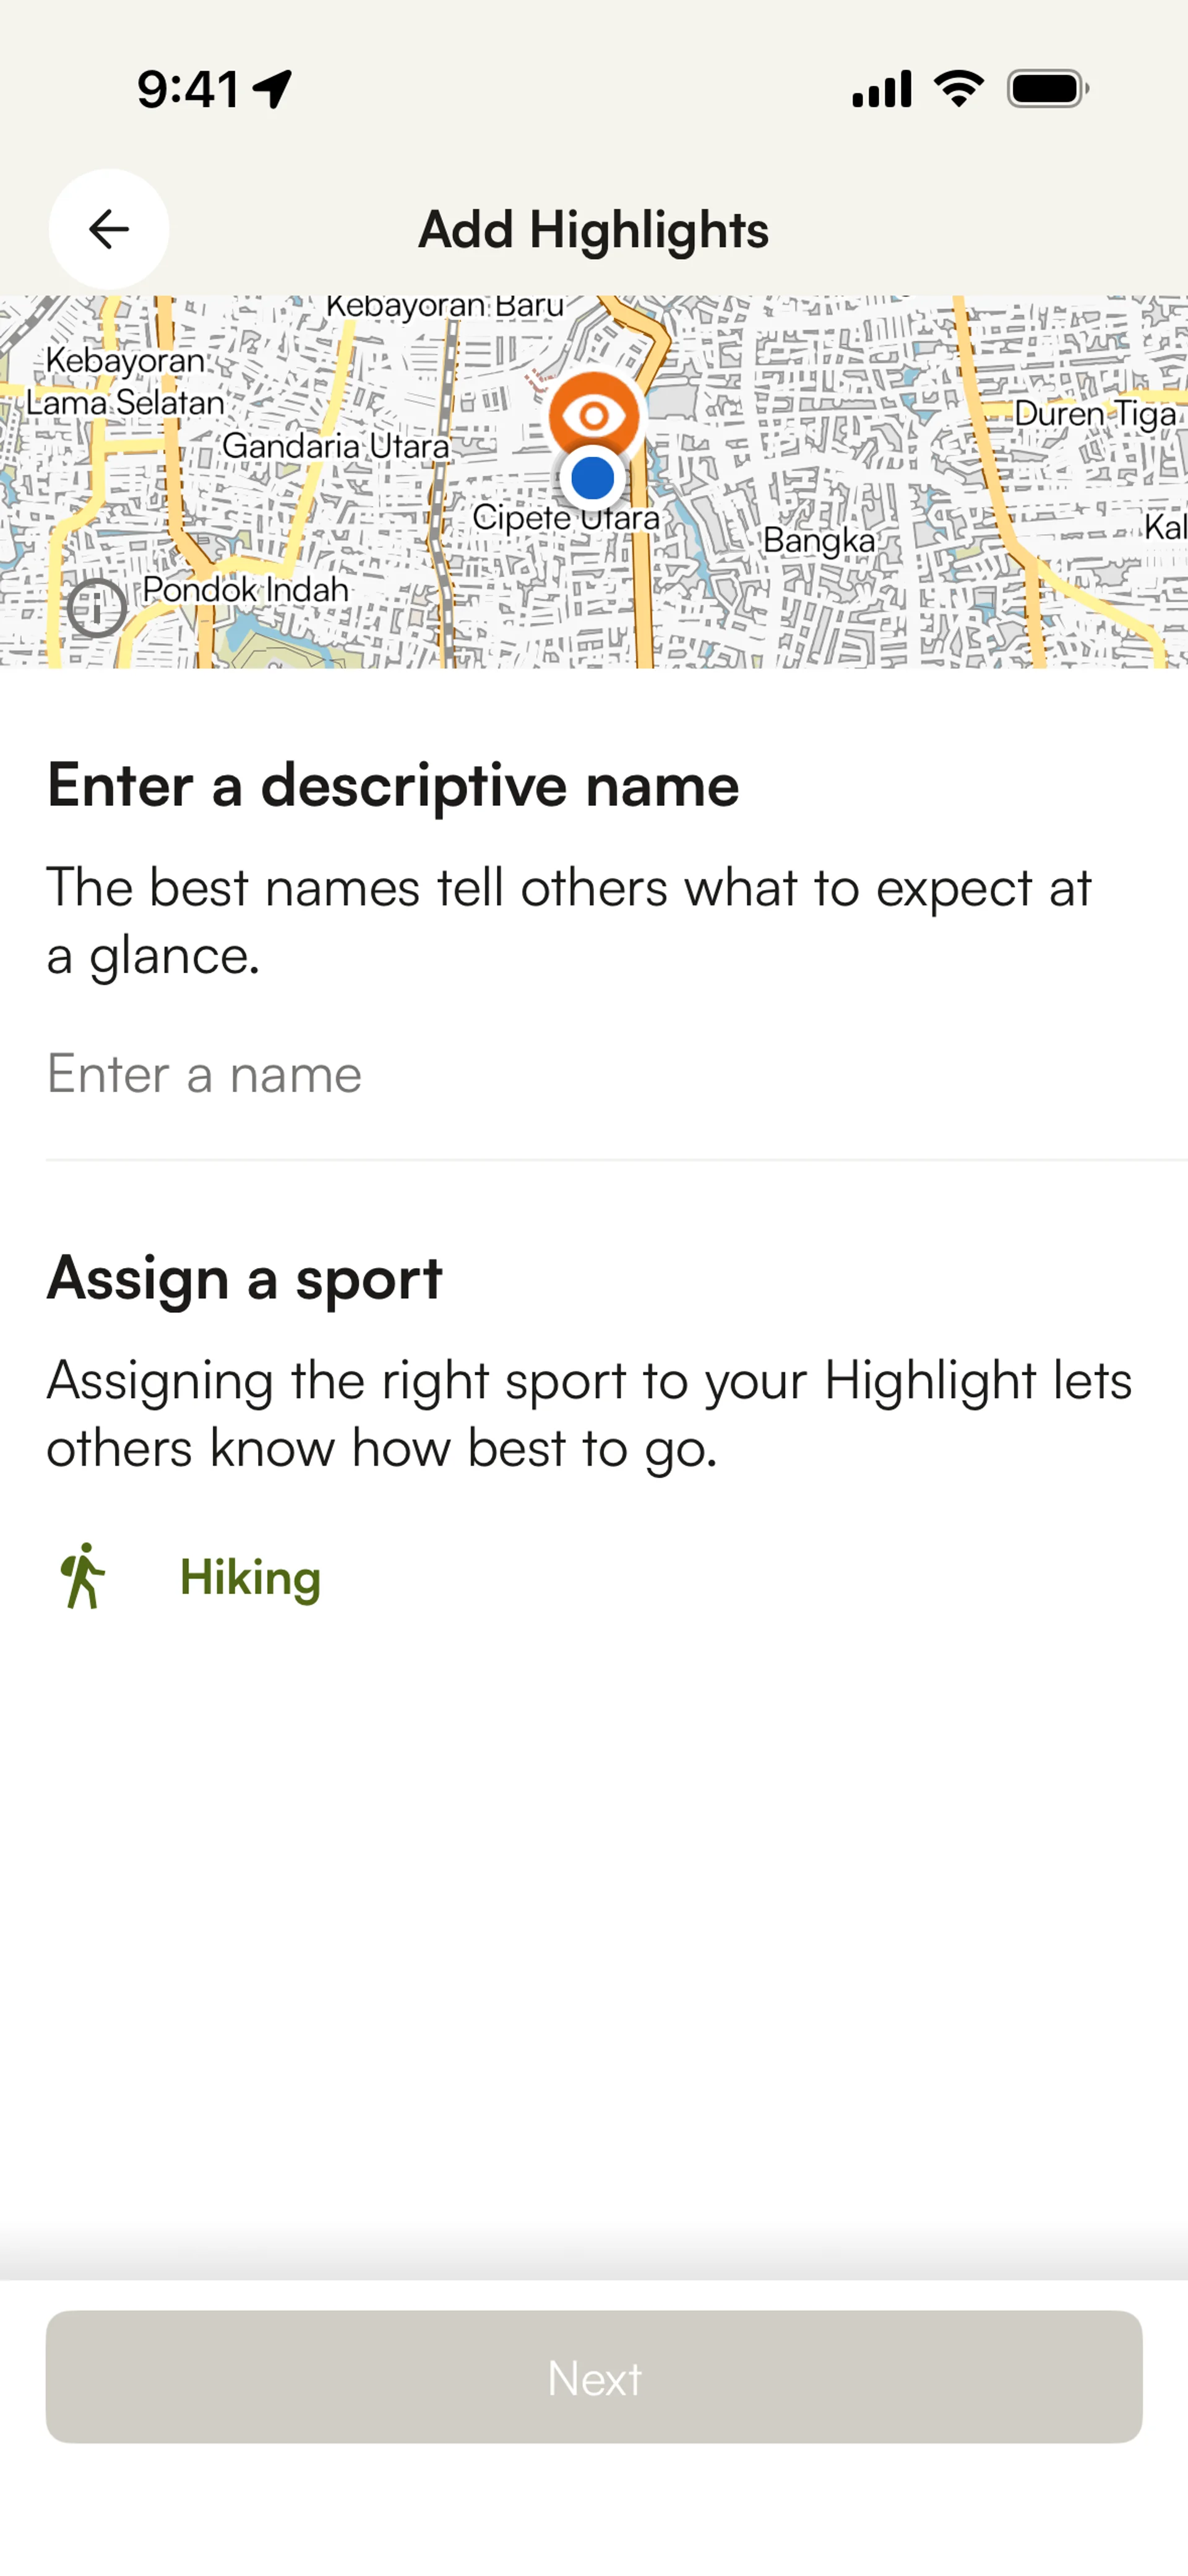The width and height of the screenshot is (1188, 2576).
Task: Focus the "Enter a name" field
Action: 594,1074
